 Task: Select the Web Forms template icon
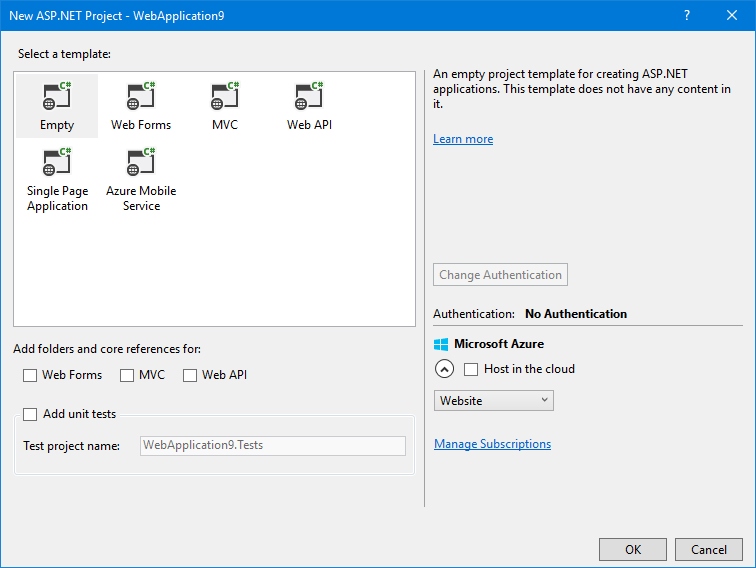(141, 95)
